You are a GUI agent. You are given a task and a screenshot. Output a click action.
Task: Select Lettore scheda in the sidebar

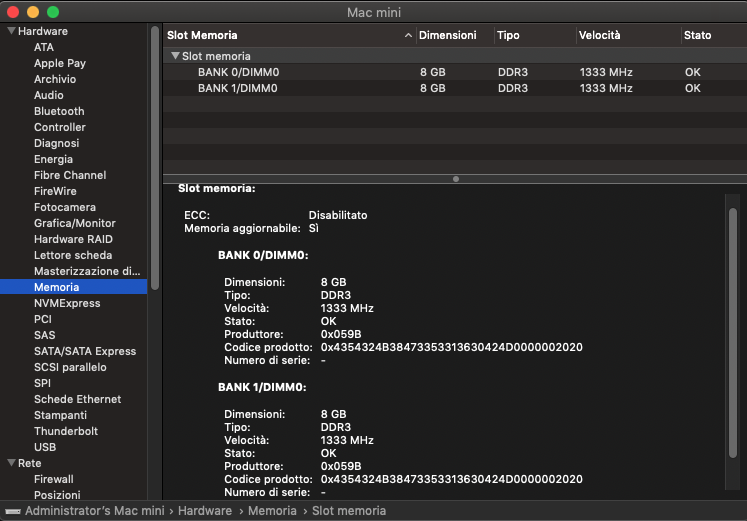tap(73, 255)
